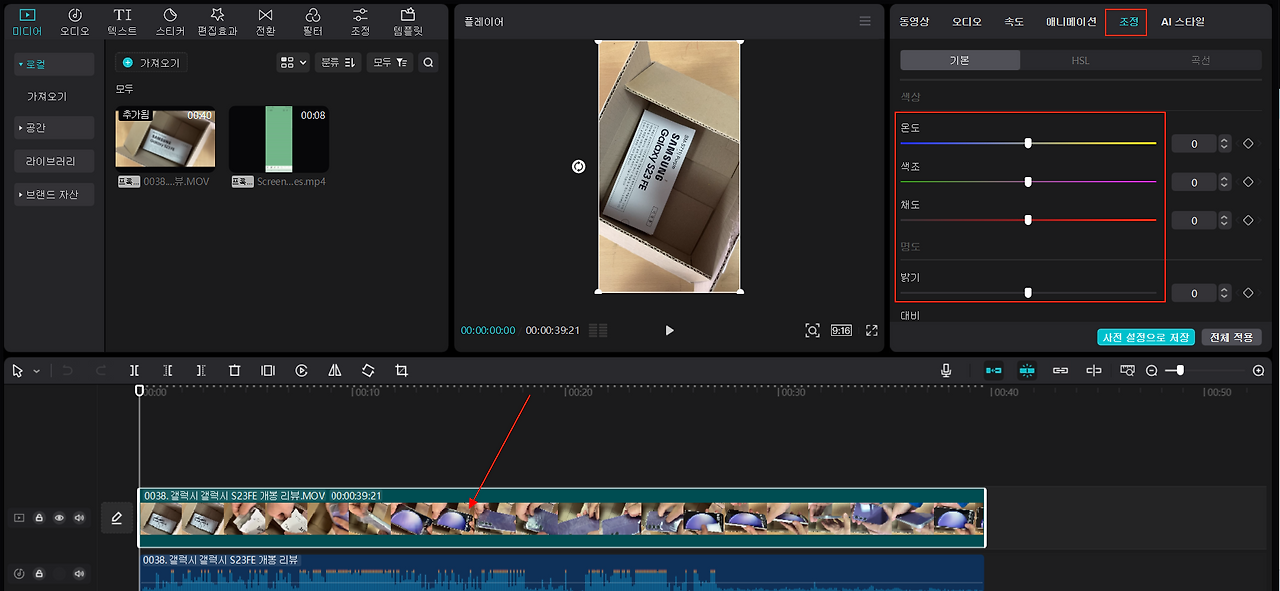Image resolution: width=1280 pixels, height=591 pixels.
Task: Toggle auto snapping in timeline toolbar
Action: (1027, 370)
